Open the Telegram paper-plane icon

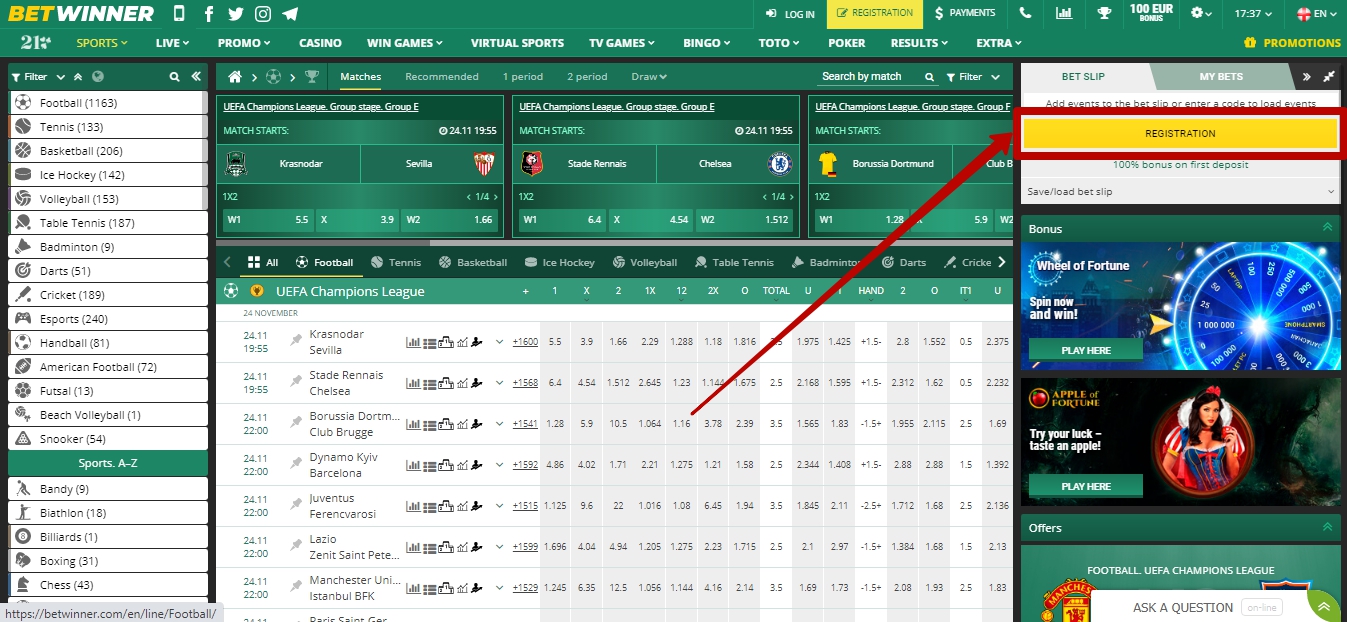290,14
